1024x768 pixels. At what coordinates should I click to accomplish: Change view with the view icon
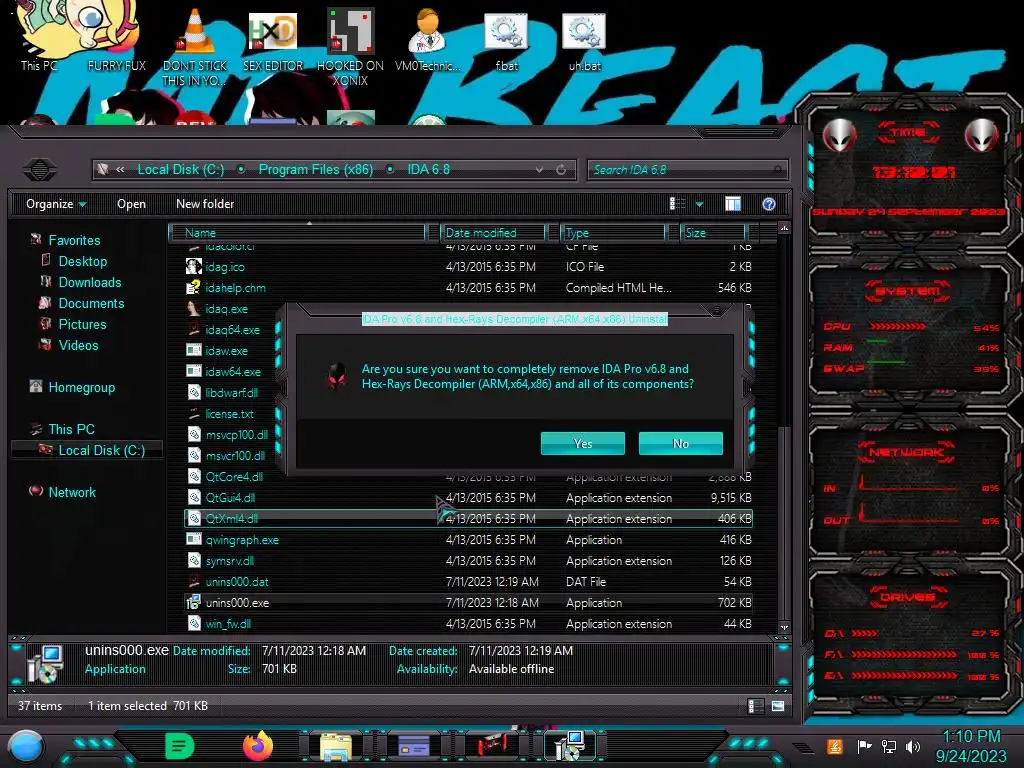coord(677,204)
